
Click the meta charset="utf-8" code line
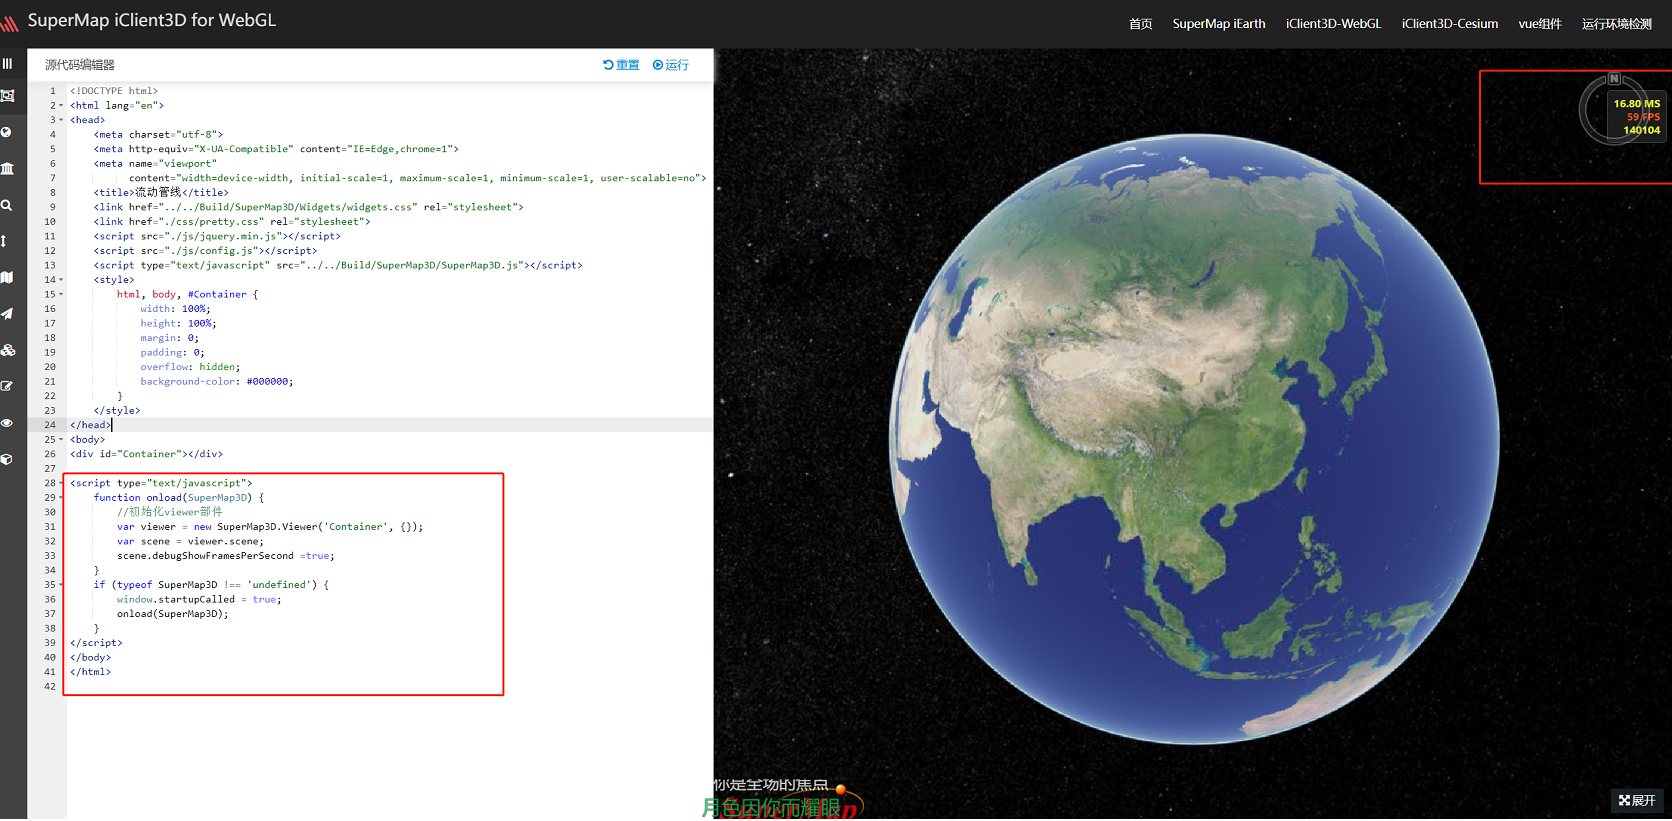[158, 134]
